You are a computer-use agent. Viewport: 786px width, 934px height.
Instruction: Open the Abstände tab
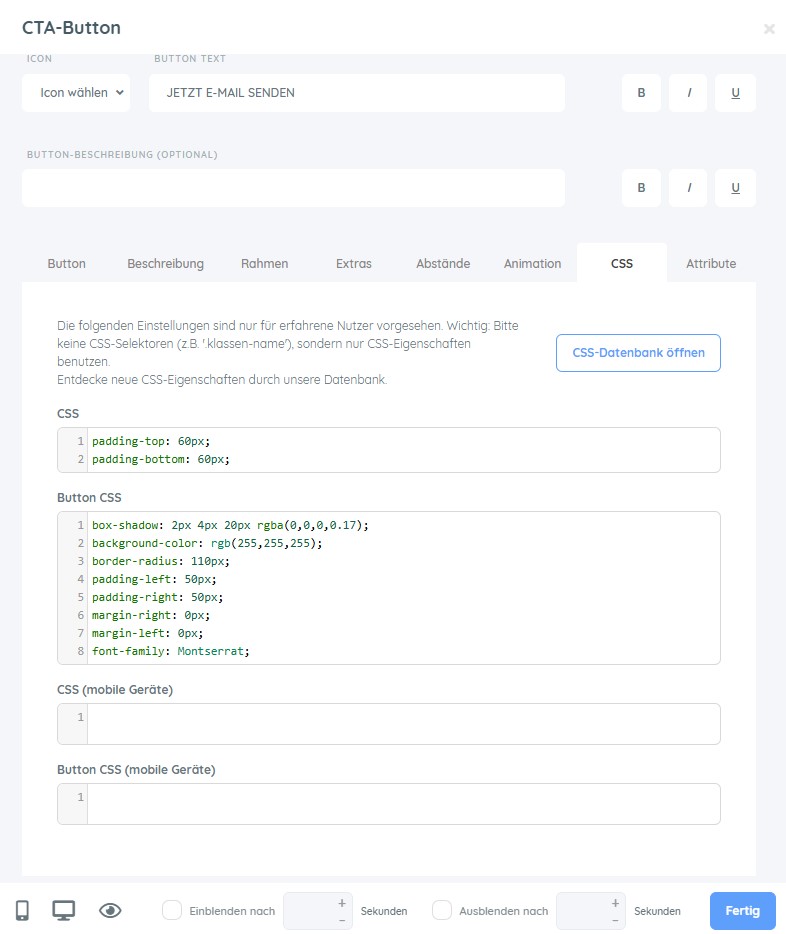click(443, 263)
